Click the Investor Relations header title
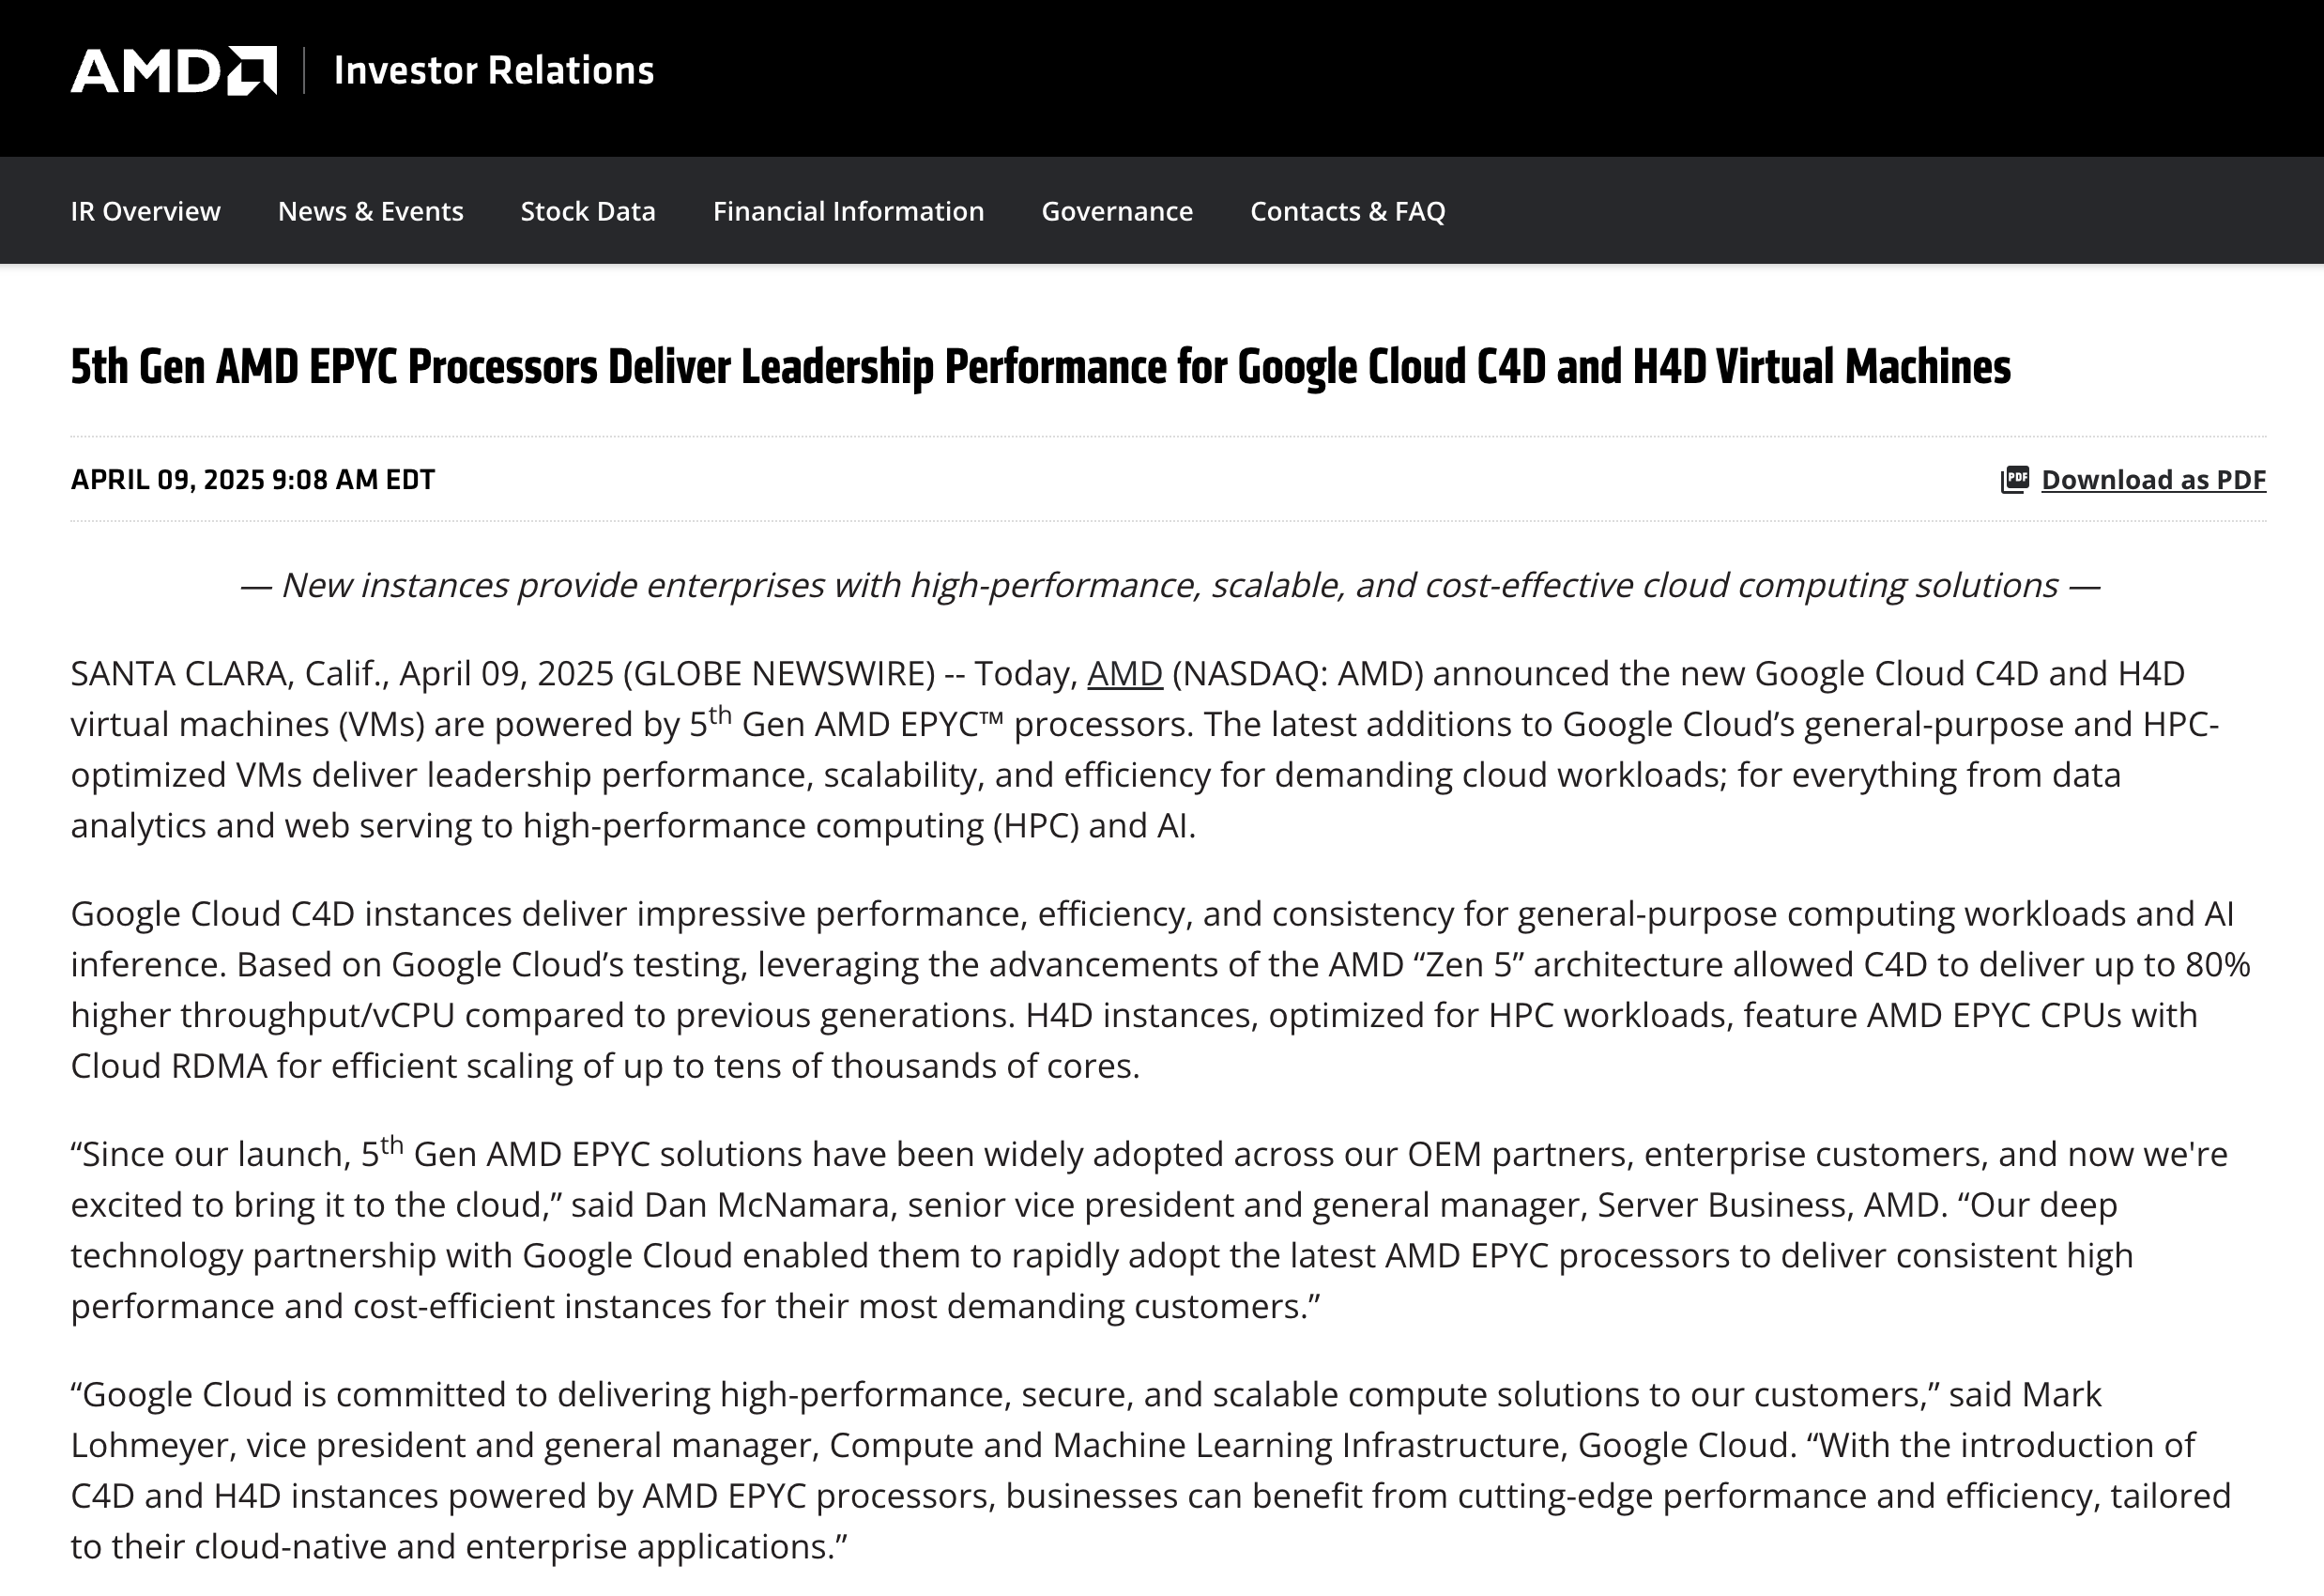The image size is (2324, 1596). (x=493, y=71)
